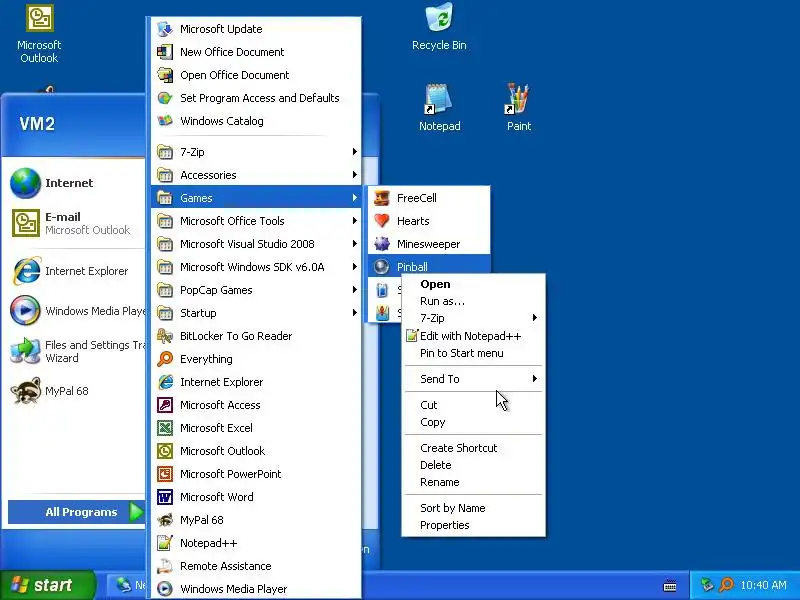The width and height of the screenshot is (800, 600).
Task: Select Sort by Name
Action: click(x=473, y=508)
